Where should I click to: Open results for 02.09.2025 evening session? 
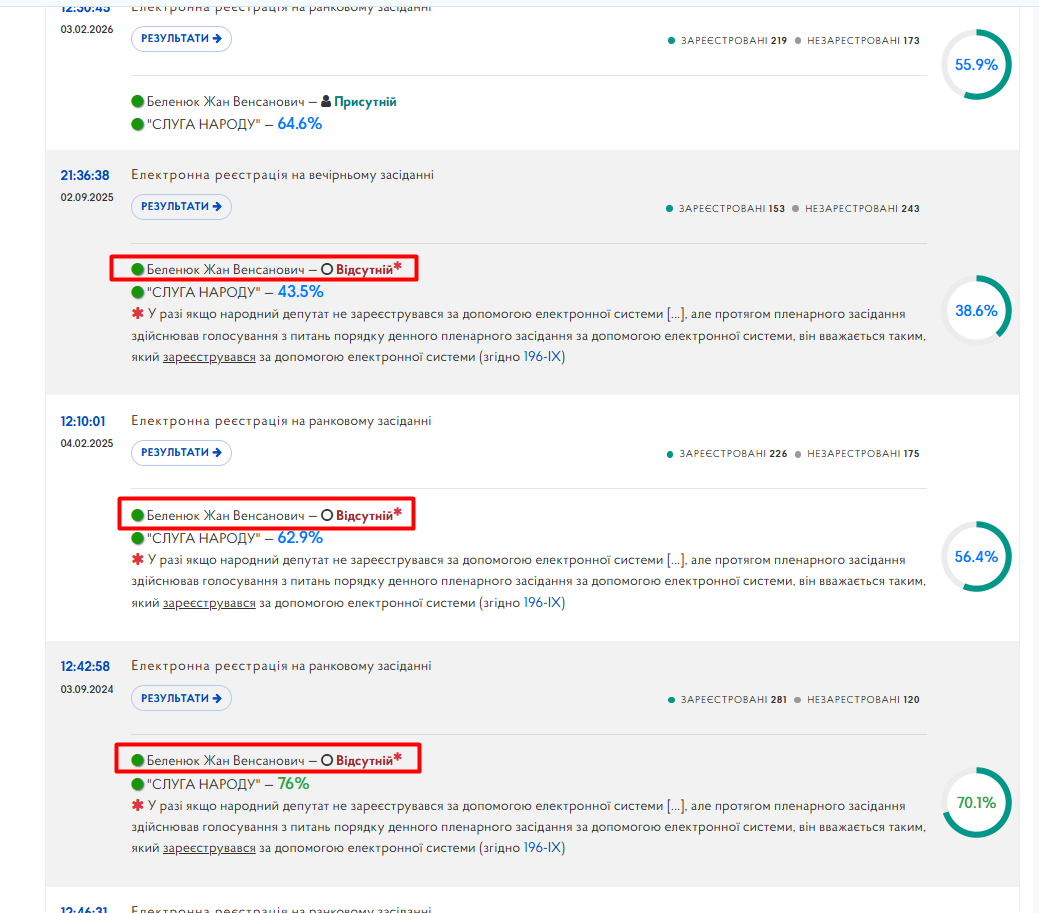coord(181,207)
